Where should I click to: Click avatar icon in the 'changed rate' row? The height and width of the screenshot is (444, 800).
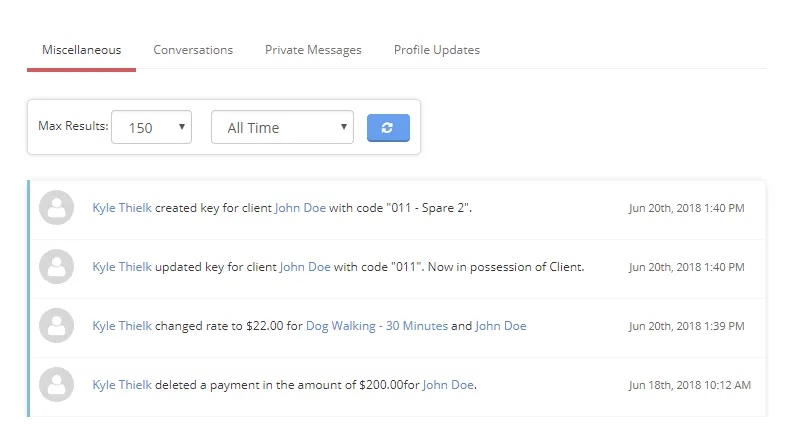(57, 326)
